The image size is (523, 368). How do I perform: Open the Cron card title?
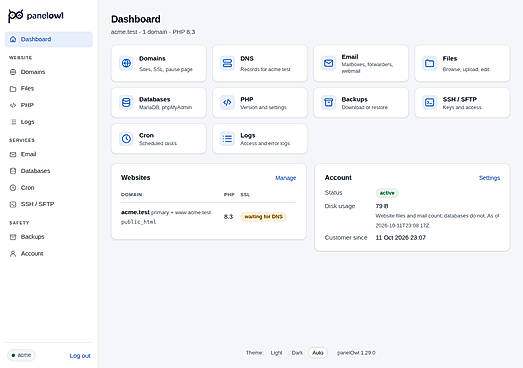tap(146, 135)
